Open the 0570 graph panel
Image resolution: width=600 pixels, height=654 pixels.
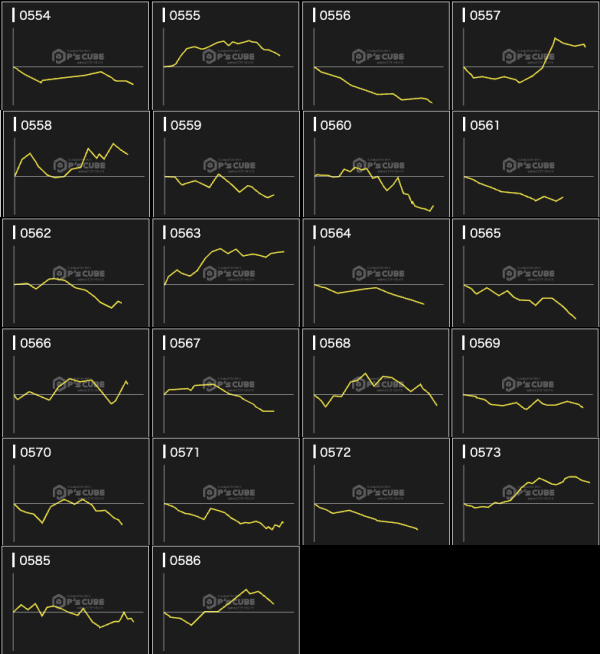75,491
